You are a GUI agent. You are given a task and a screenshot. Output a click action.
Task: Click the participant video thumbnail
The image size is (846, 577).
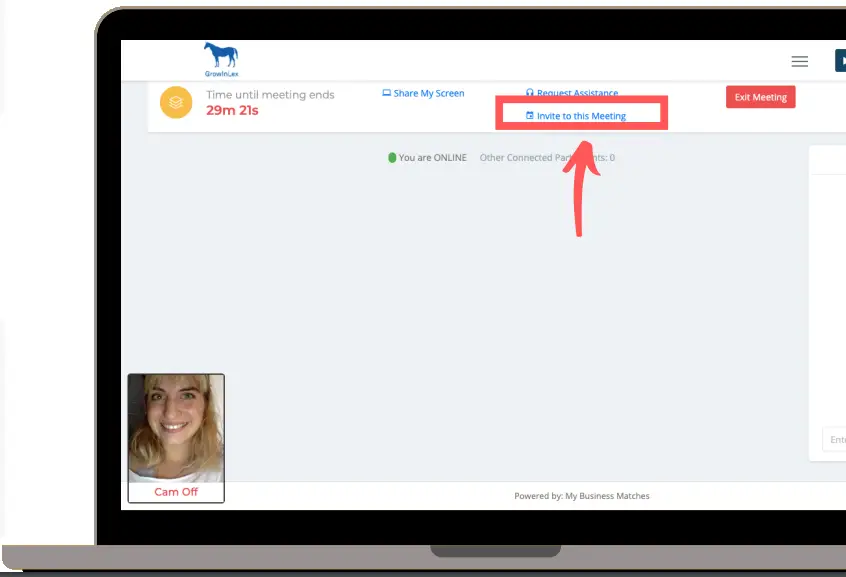pos(176,428)
